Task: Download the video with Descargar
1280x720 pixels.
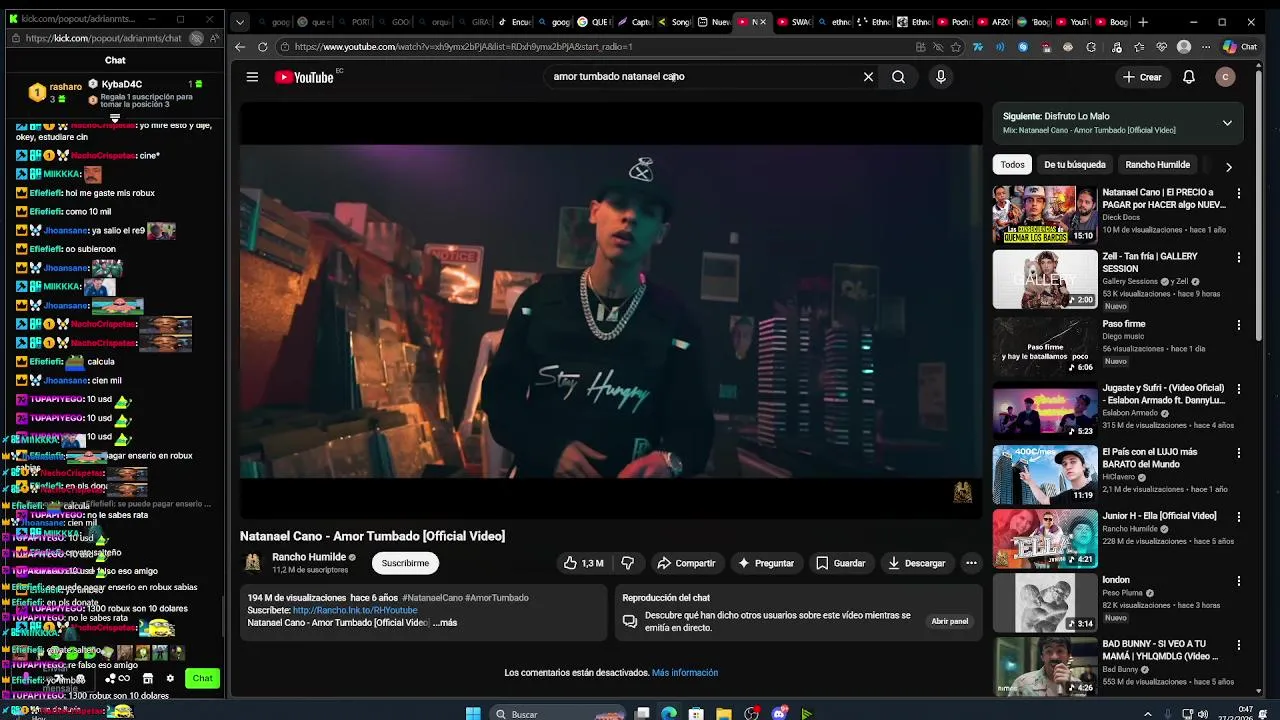Action: click(916, 563)
